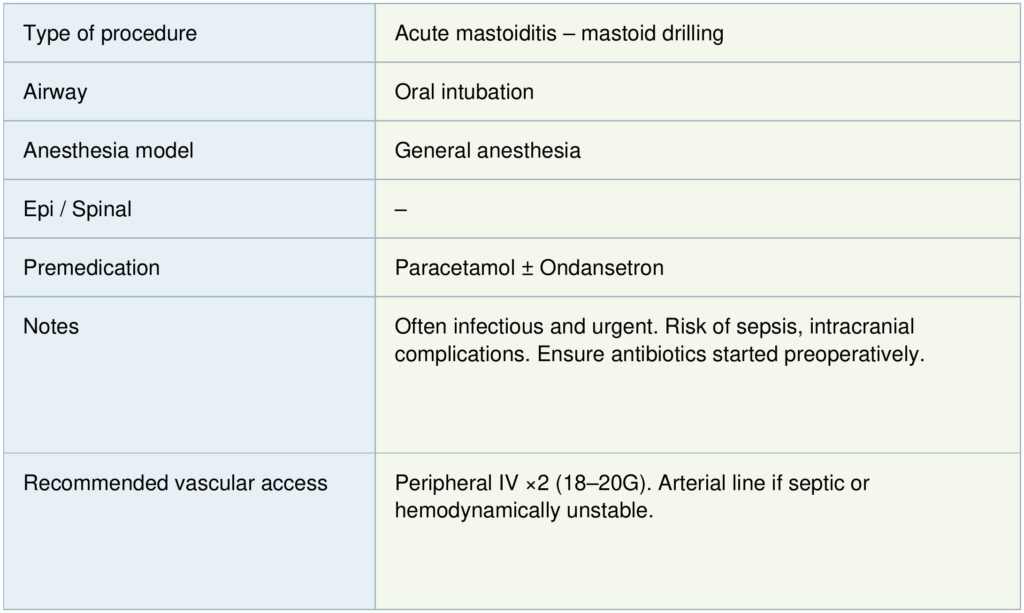Click the "Epi / Spinal" label

(77, 210)
